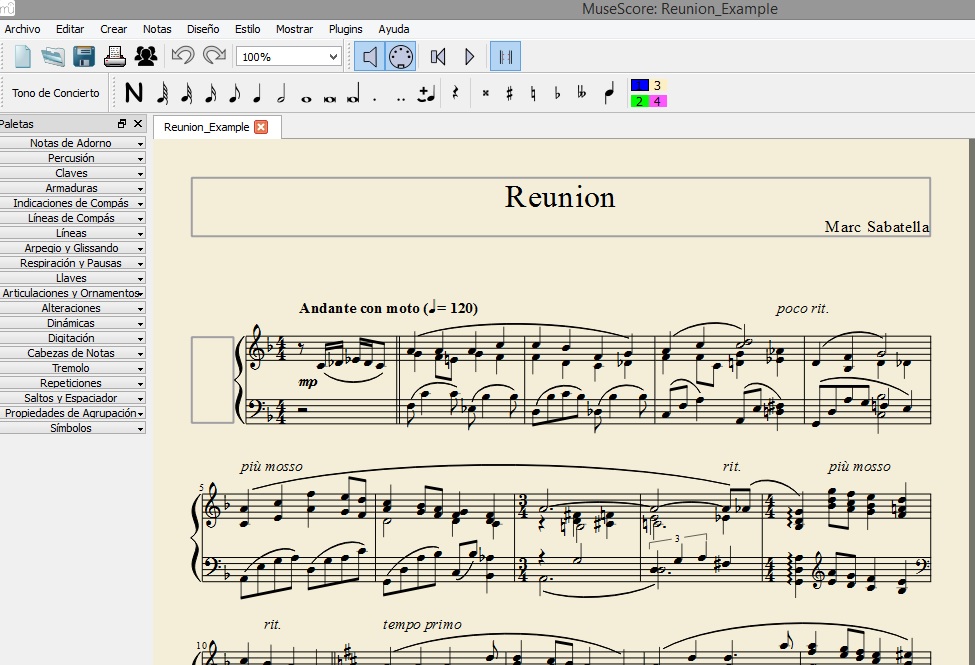Select the sharp accidental icon
This screenshot has width=975, height=665.
(x=510, y=93)
